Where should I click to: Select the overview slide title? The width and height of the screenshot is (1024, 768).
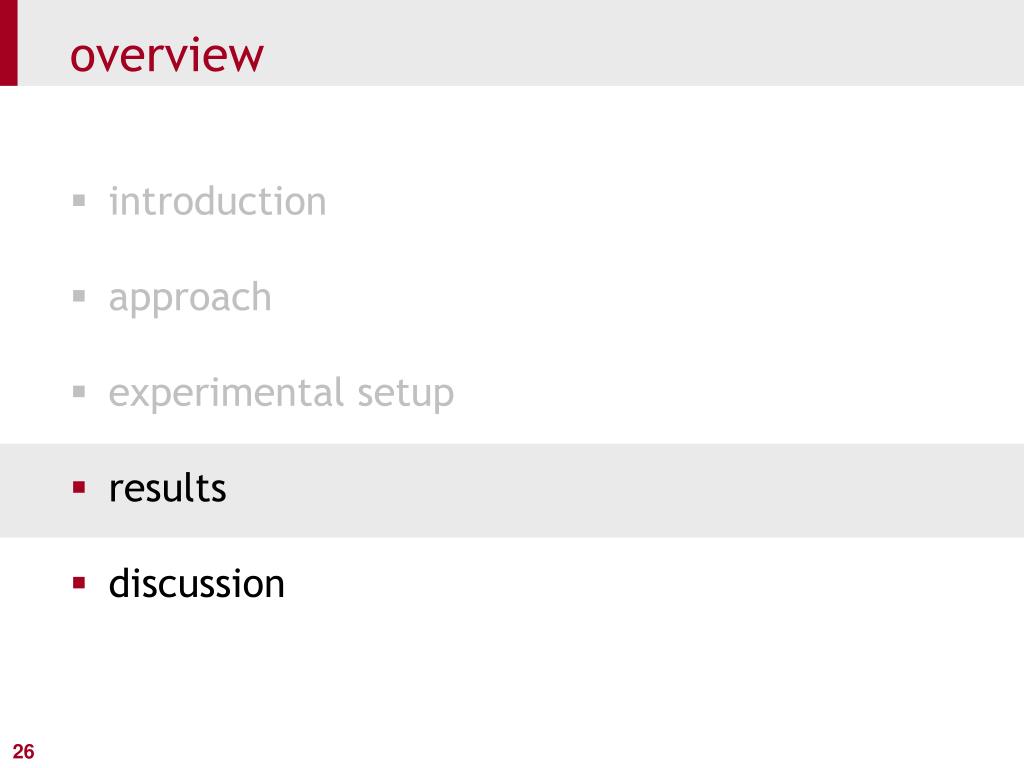[167, 55]
